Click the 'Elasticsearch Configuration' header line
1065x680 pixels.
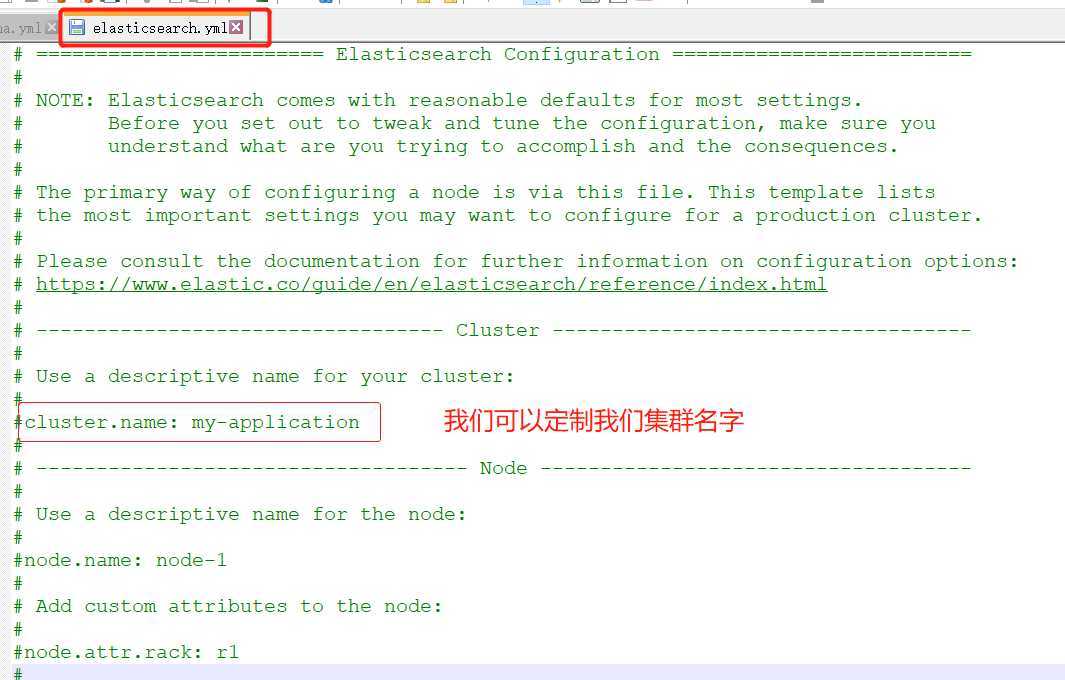(x=492, y=54)
